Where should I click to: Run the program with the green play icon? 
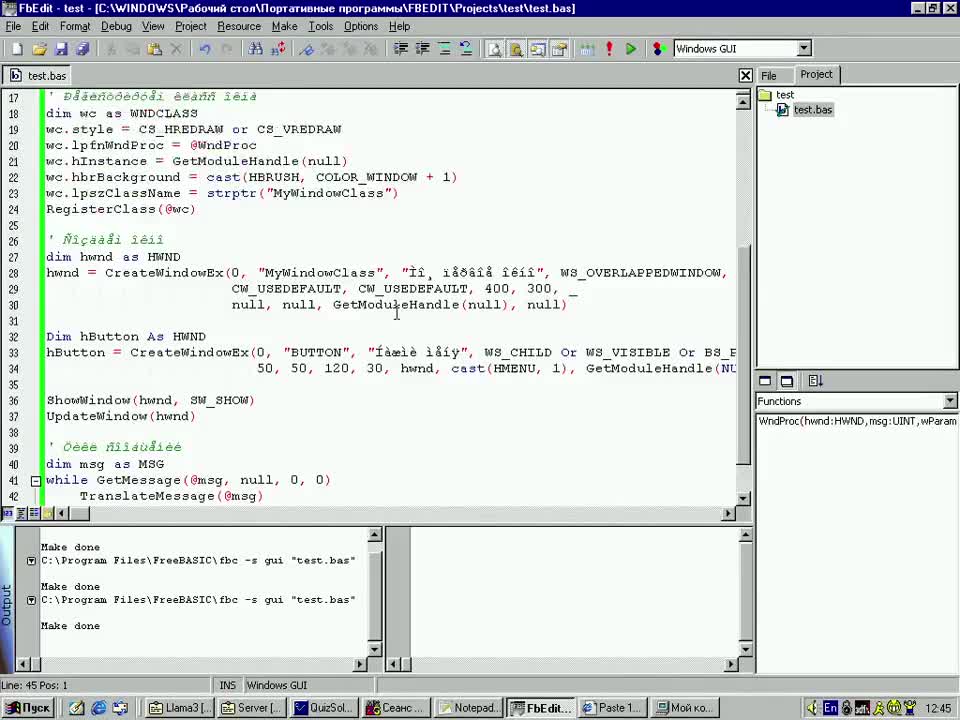631,48
